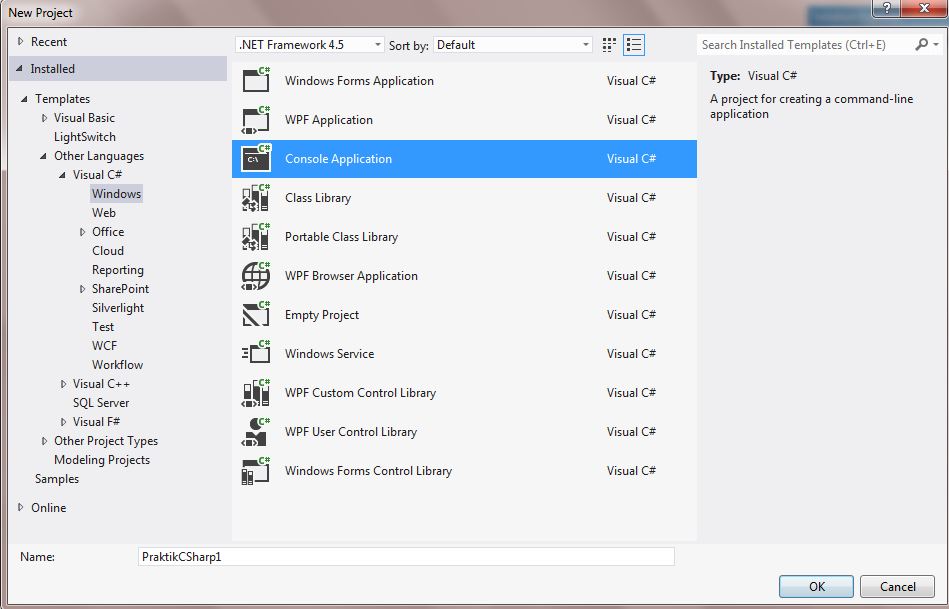Click the WPF Browser Application label
Screen dimensions: 949x609
click(x=351, y=276)
